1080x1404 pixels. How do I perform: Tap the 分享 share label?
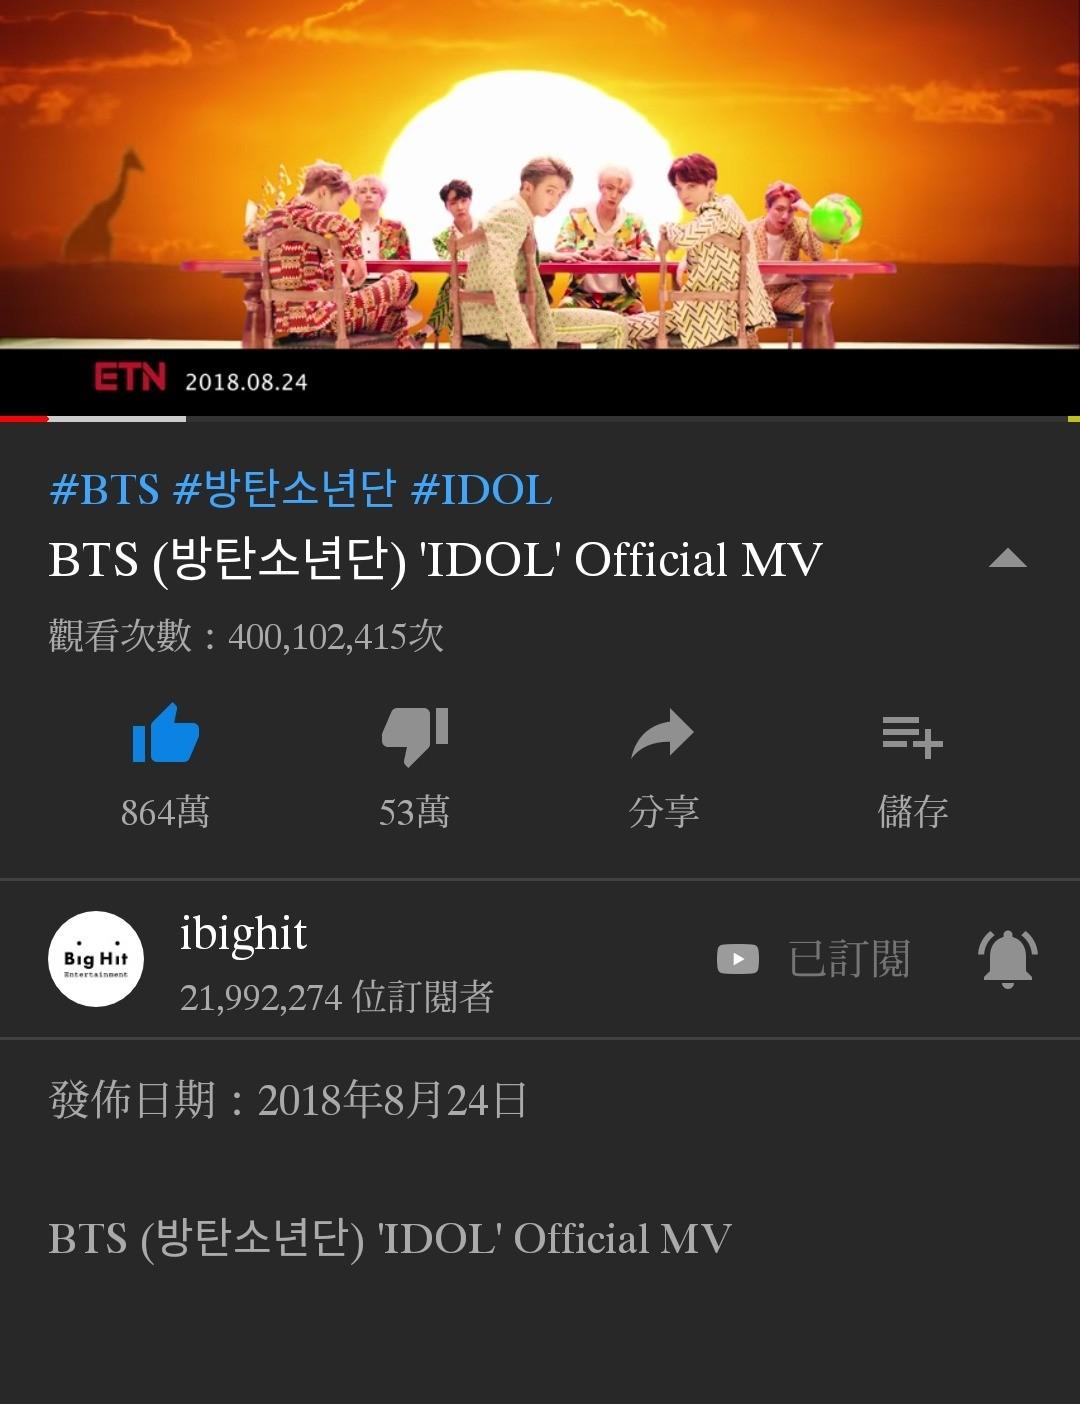663,811
